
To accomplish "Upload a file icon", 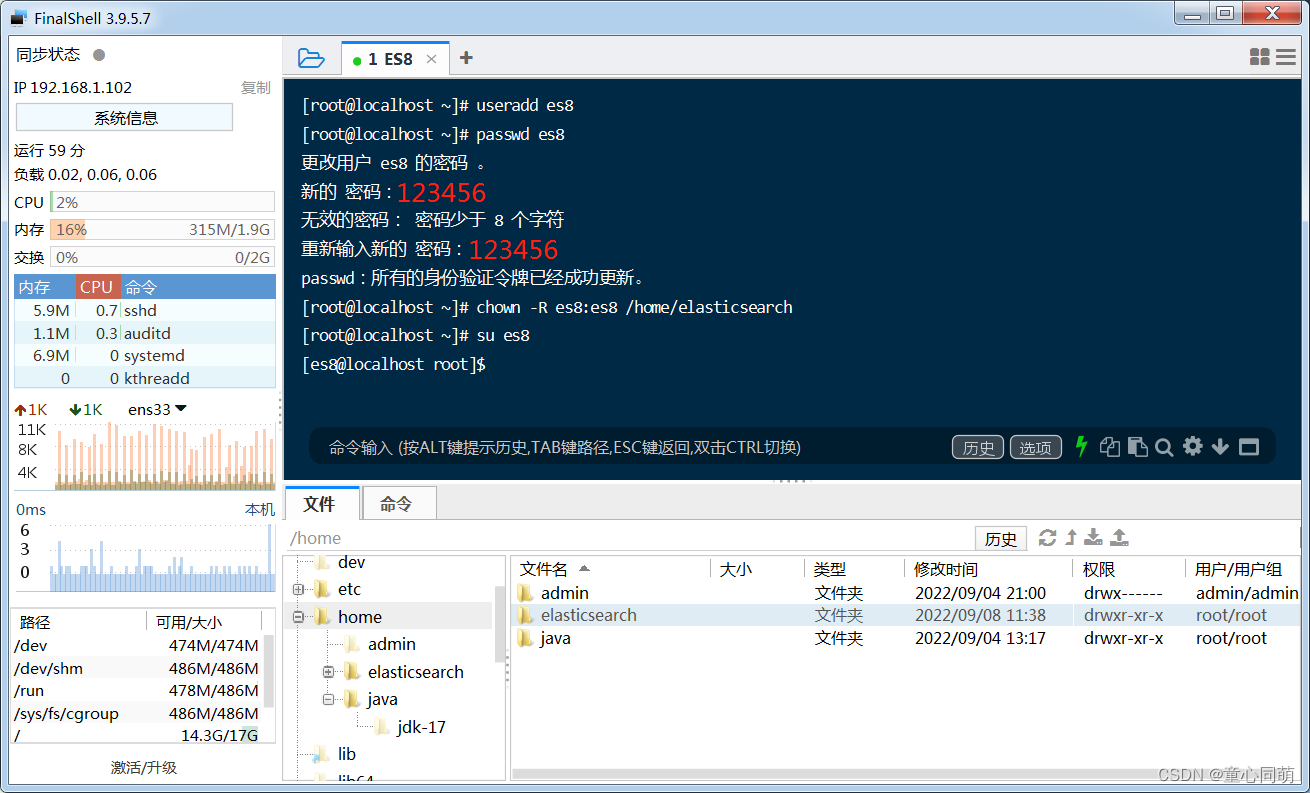I will point(1119,538).
